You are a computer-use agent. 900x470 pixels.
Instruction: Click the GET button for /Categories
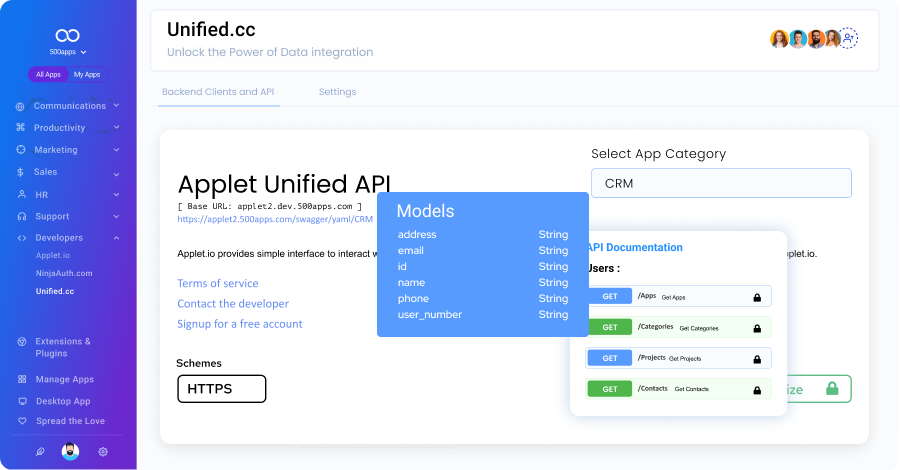point(609,327)
